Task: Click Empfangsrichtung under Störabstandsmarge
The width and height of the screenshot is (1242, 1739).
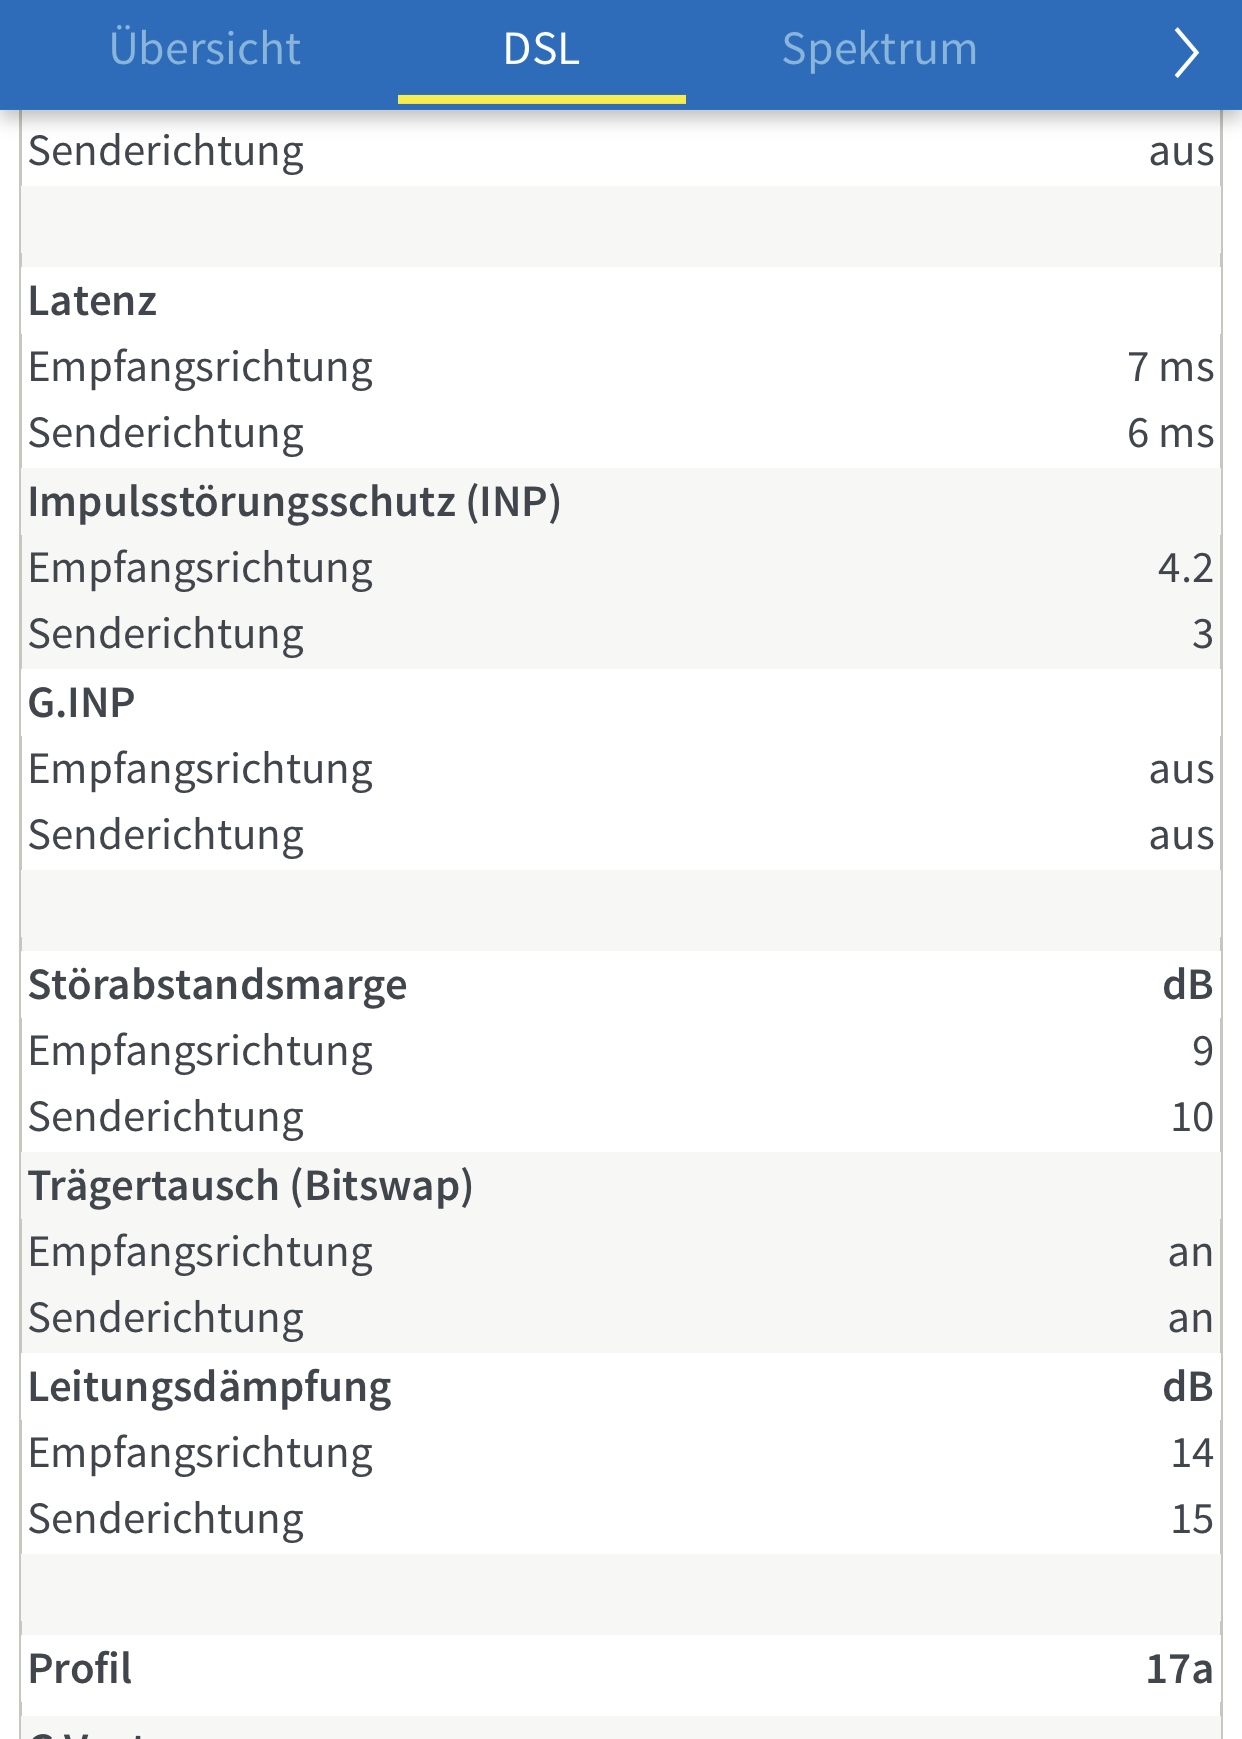Action: pyautogui.click(x=200, y=1051)
